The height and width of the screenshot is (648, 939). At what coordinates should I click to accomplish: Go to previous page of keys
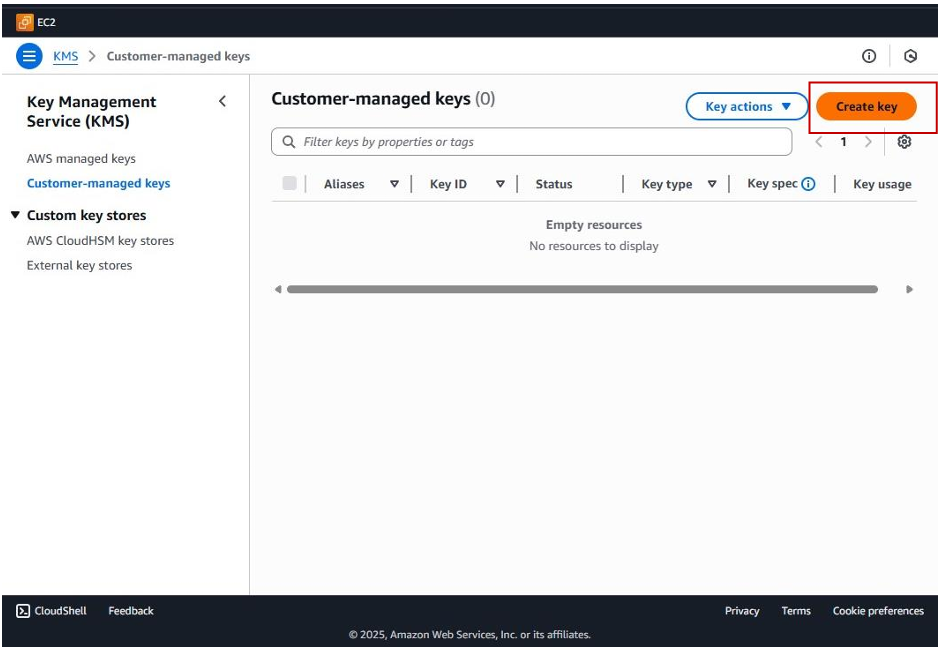(x=819, y=142)
